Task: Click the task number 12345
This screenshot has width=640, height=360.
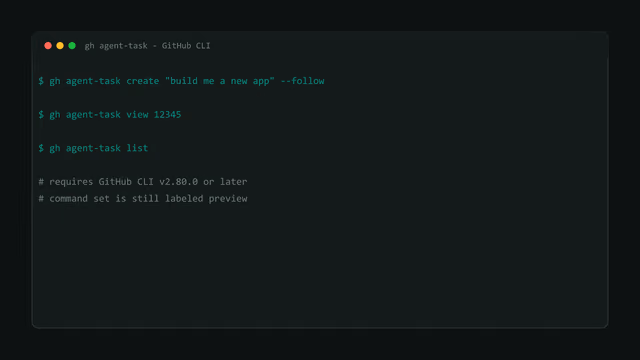Action: (x=167, y=115)
